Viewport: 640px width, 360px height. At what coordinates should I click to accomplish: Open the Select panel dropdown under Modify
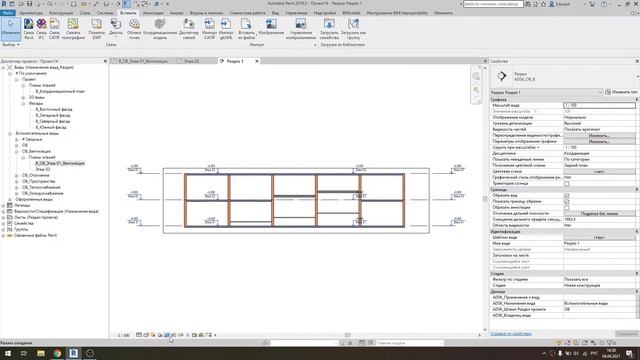pos(11,44)
